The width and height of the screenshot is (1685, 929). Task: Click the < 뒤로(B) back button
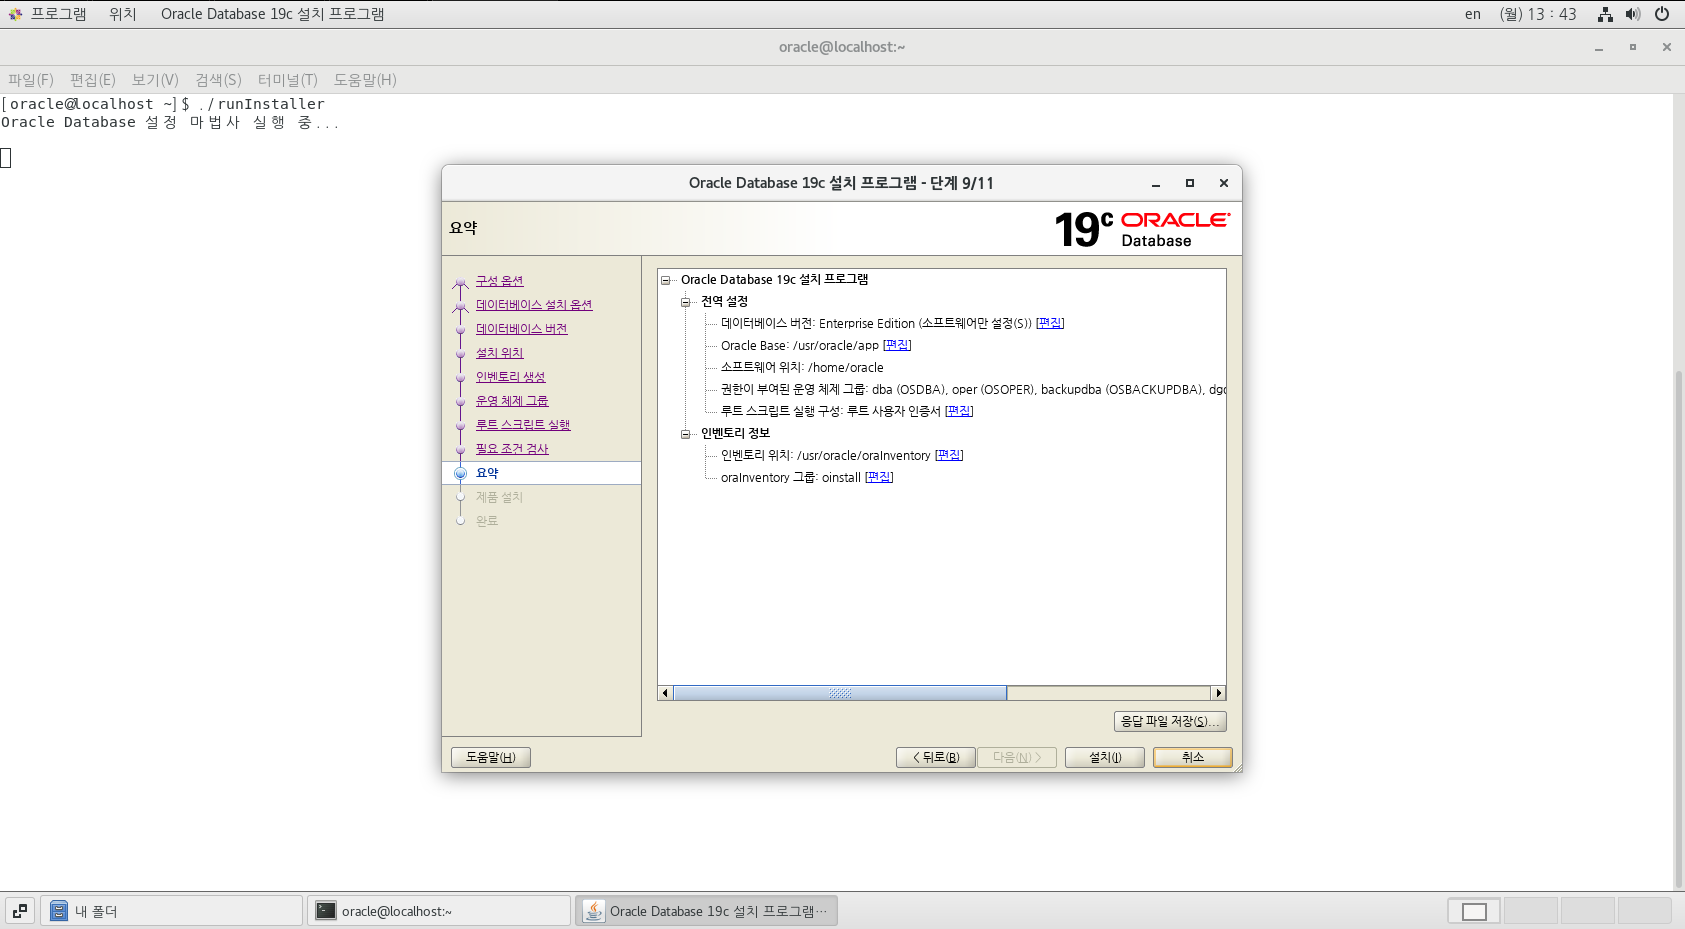936,757
